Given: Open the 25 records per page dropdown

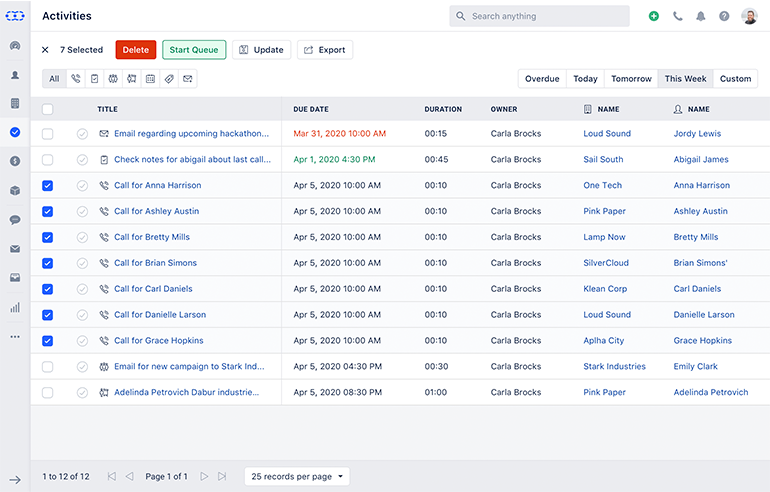Looking at the screenshot, I should pyautogui.click(x=298, y=477).
